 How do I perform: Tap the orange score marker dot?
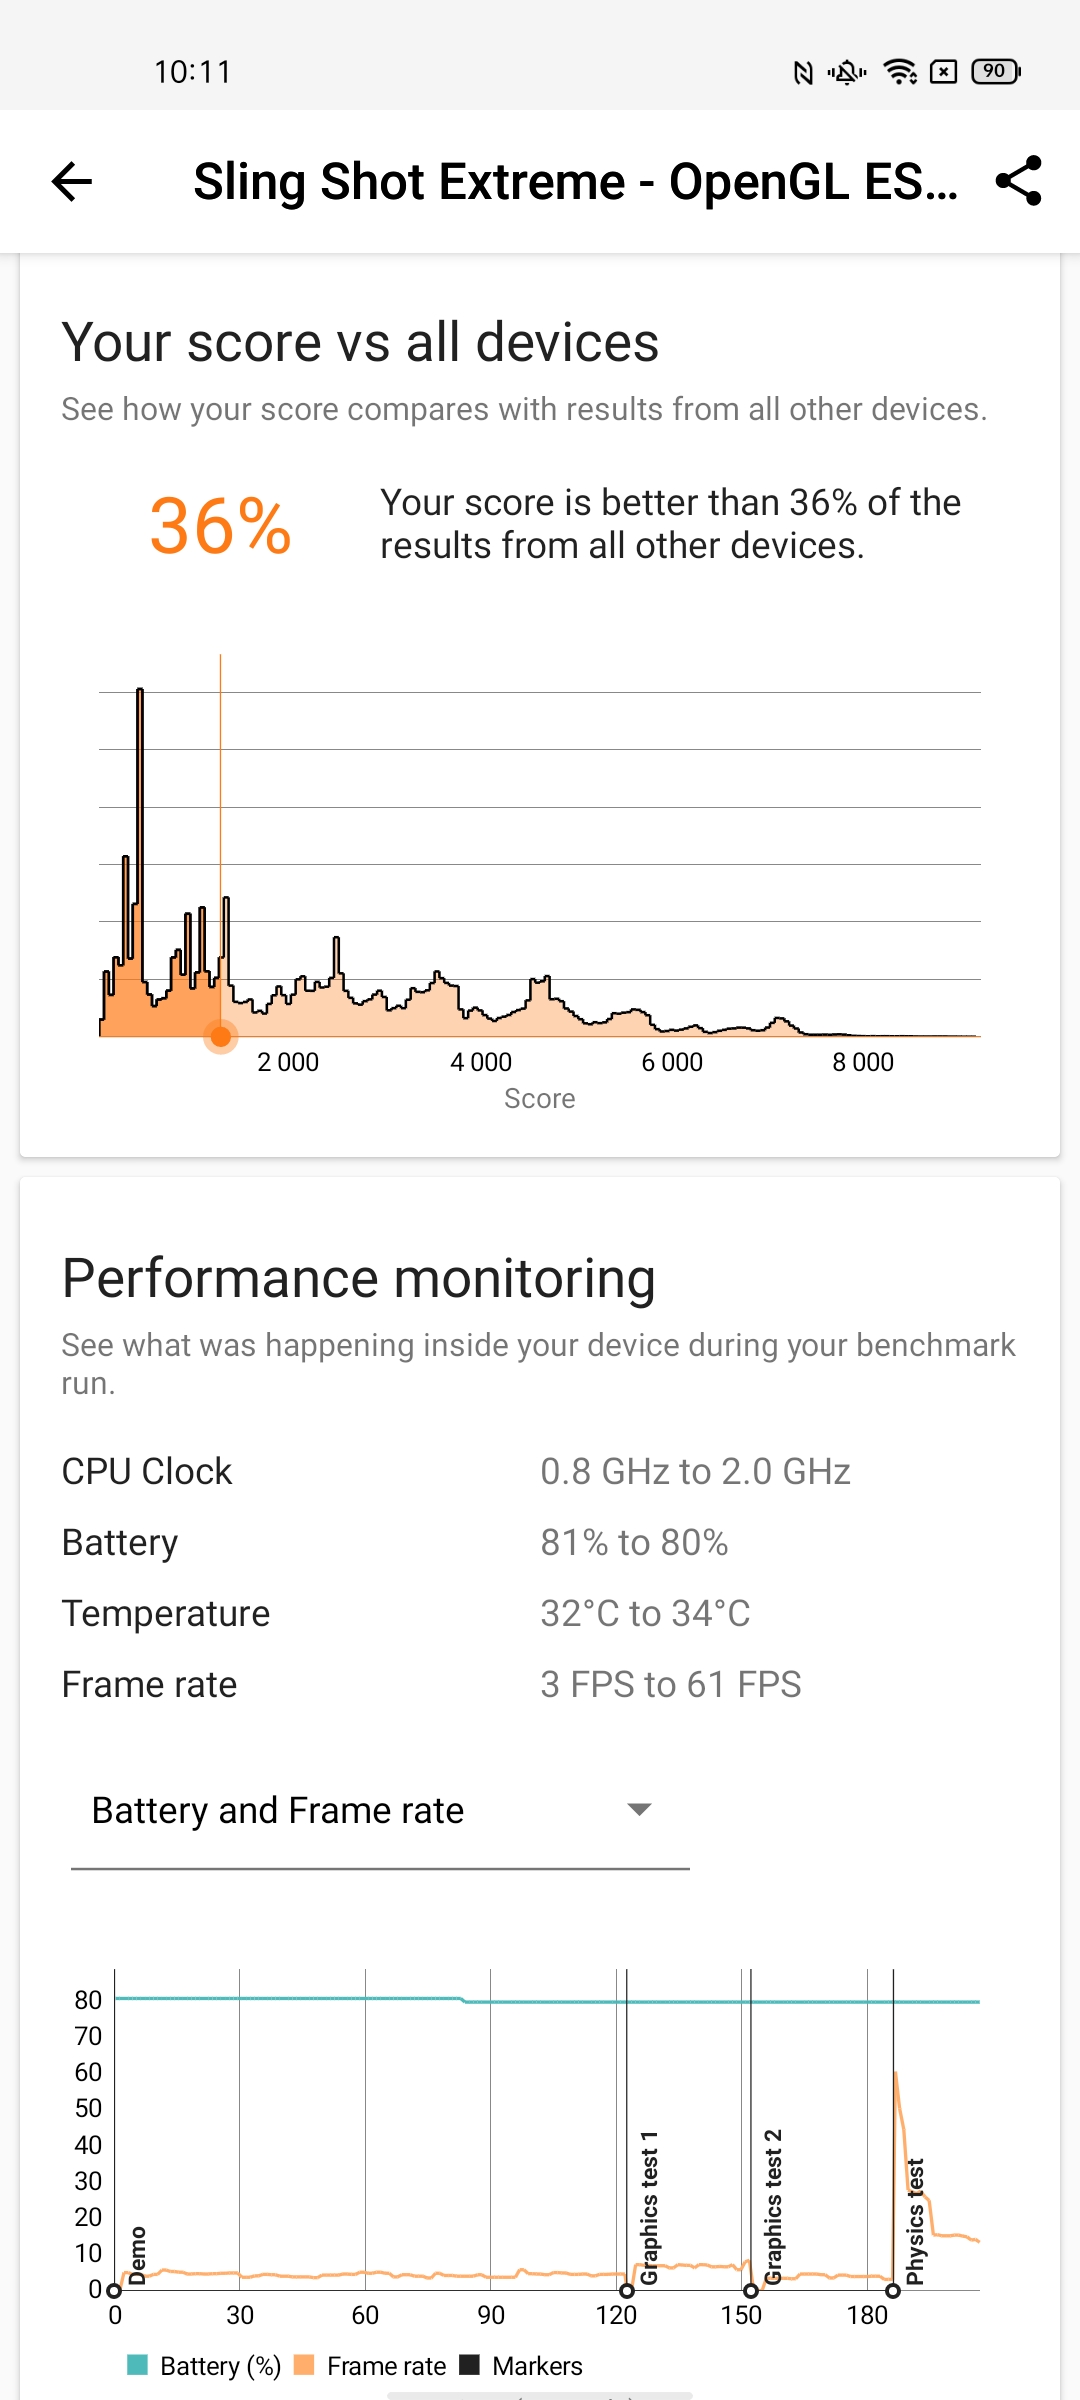click(x=220, y=1037)
